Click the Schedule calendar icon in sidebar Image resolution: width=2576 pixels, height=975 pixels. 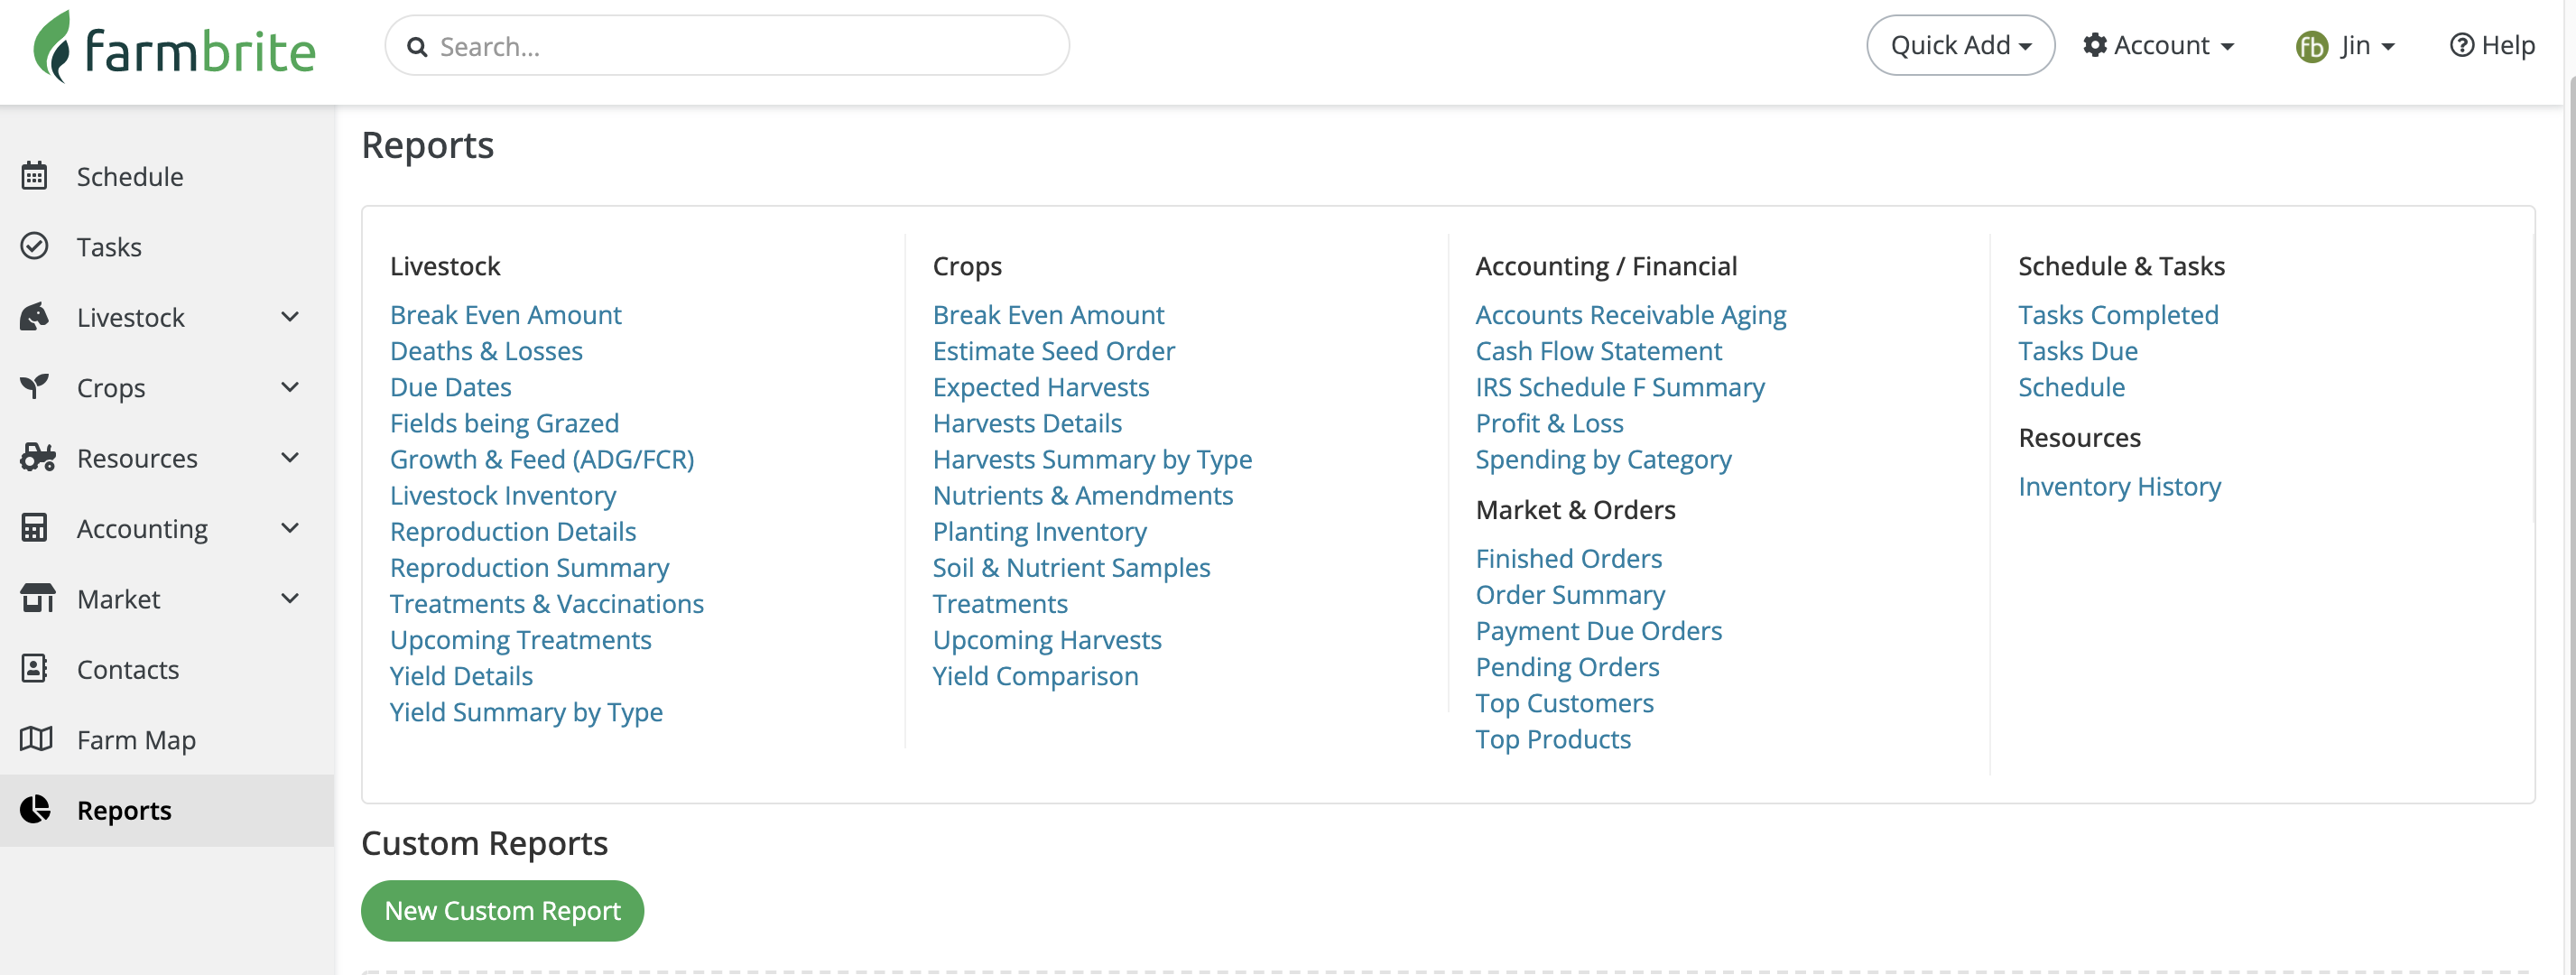pyautogui.click(x=34, y=176)
